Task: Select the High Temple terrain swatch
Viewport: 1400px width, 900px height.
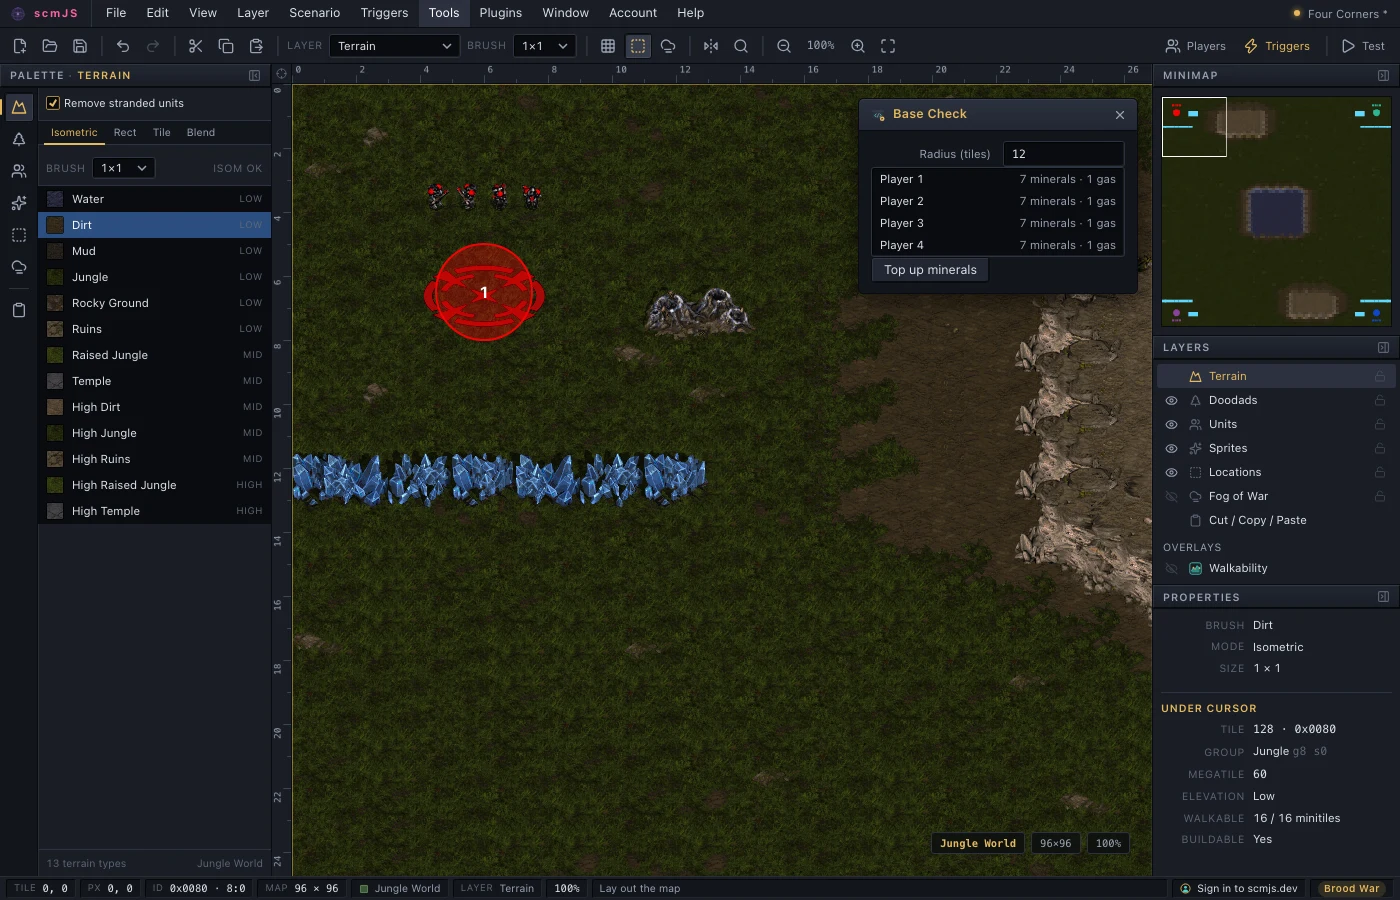Action: click(55, 511)
